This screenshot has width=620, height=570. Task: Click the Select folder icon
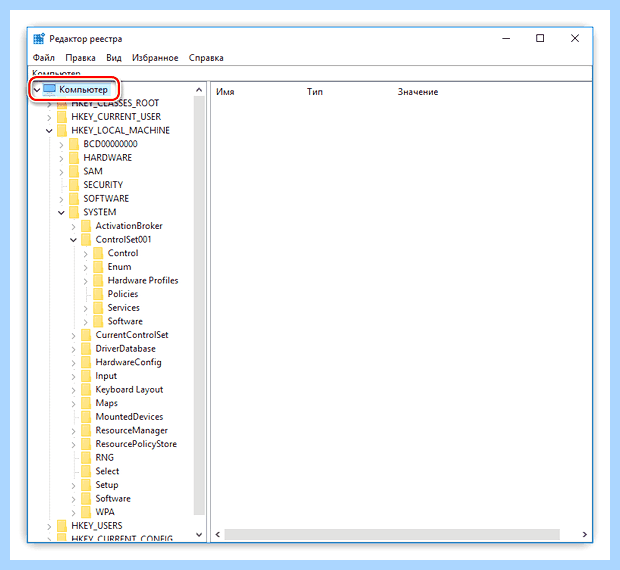[86, 472]
